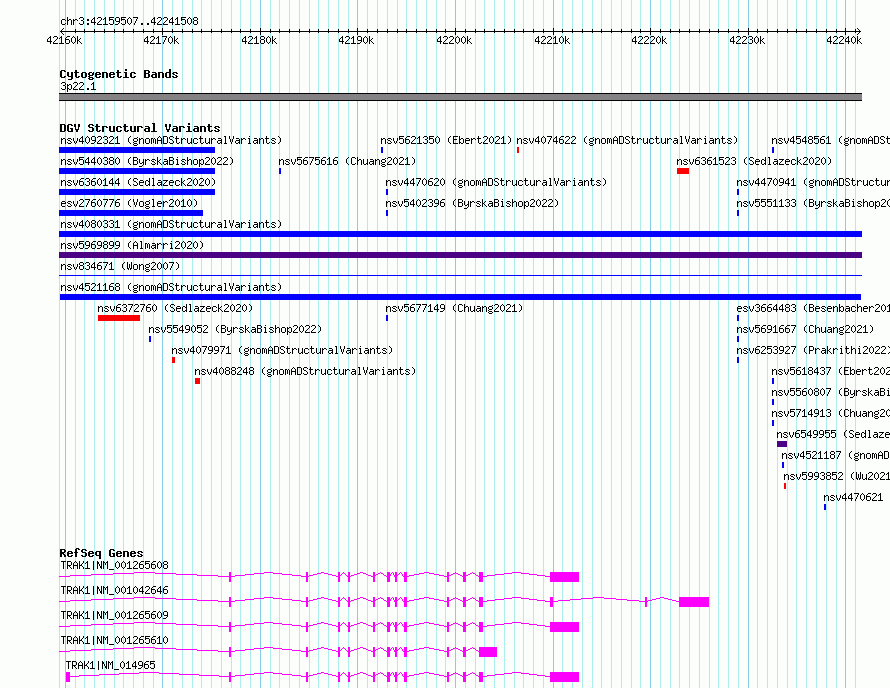Open nsv4088248 gnomAD variant label

coord(305,371)
